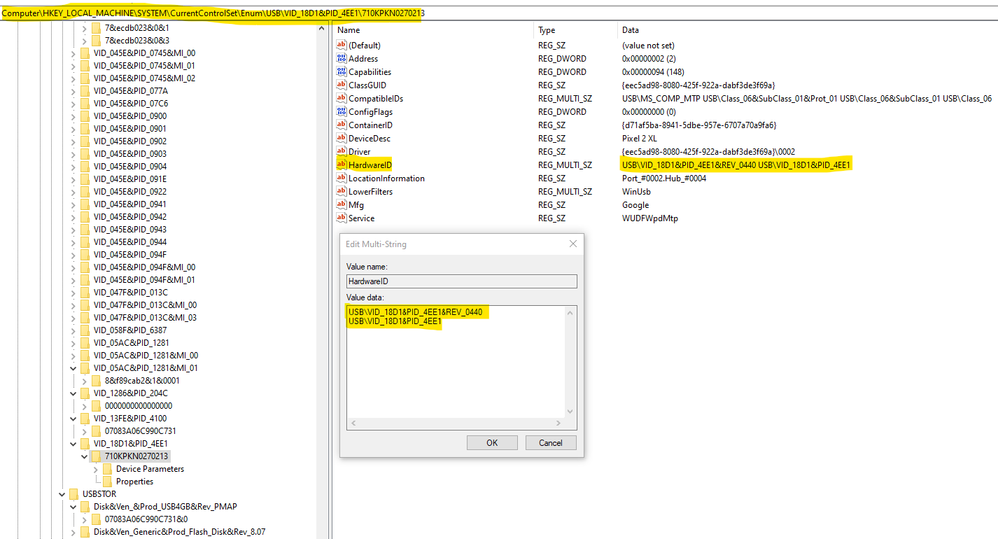998x539 pixels.
Task: Click the USBSTOR folder icon
Action: point(74,494)
